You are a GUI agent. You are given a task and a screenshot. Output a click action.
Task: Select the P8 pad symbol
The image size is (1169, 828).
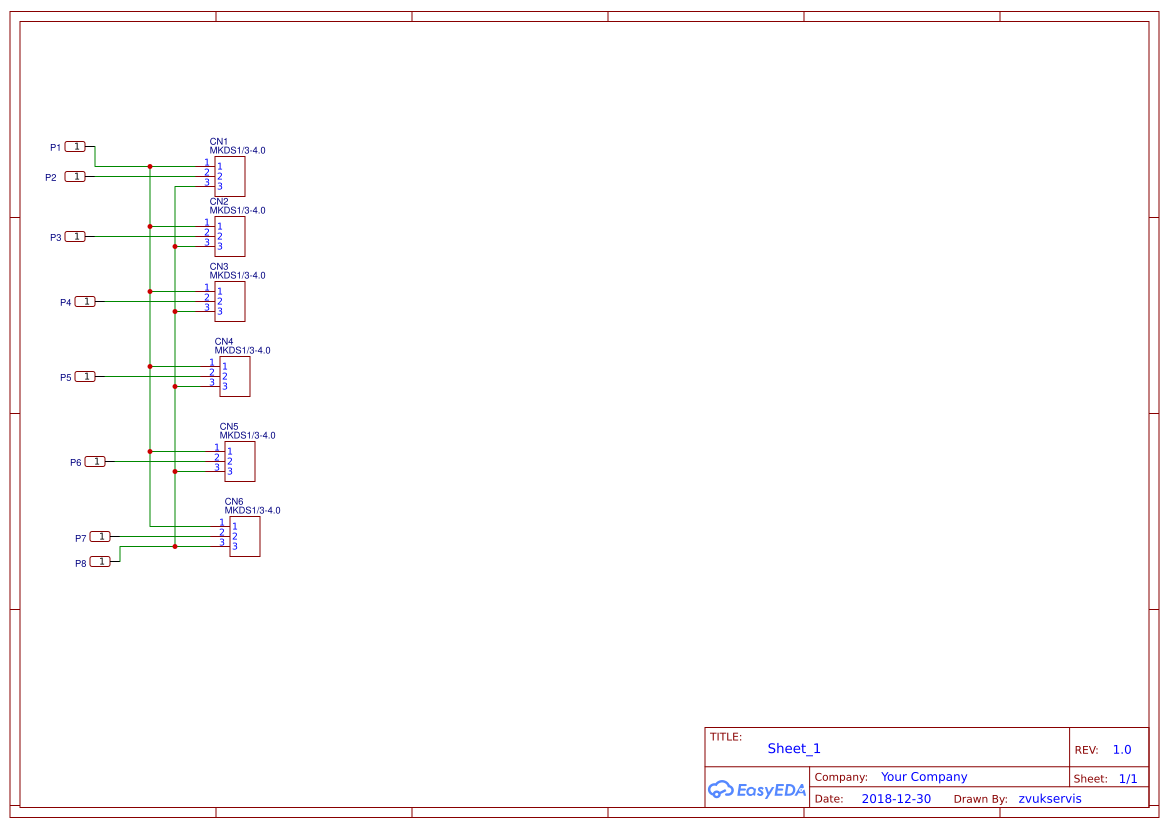click(x=100, y=561)
